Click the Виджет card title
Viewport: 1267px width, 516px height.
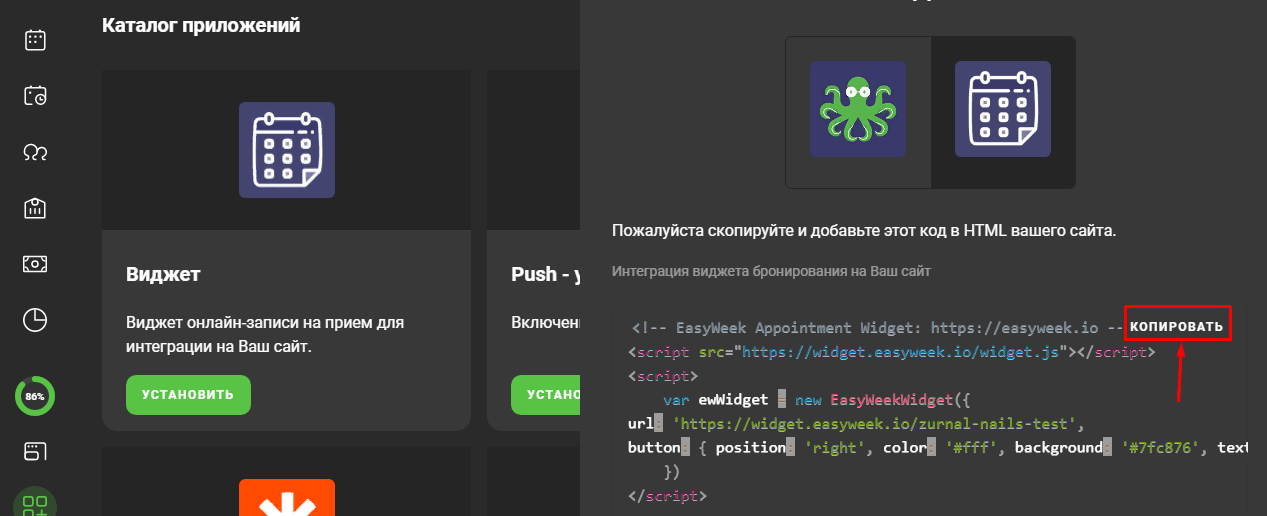tap(164, 275)
